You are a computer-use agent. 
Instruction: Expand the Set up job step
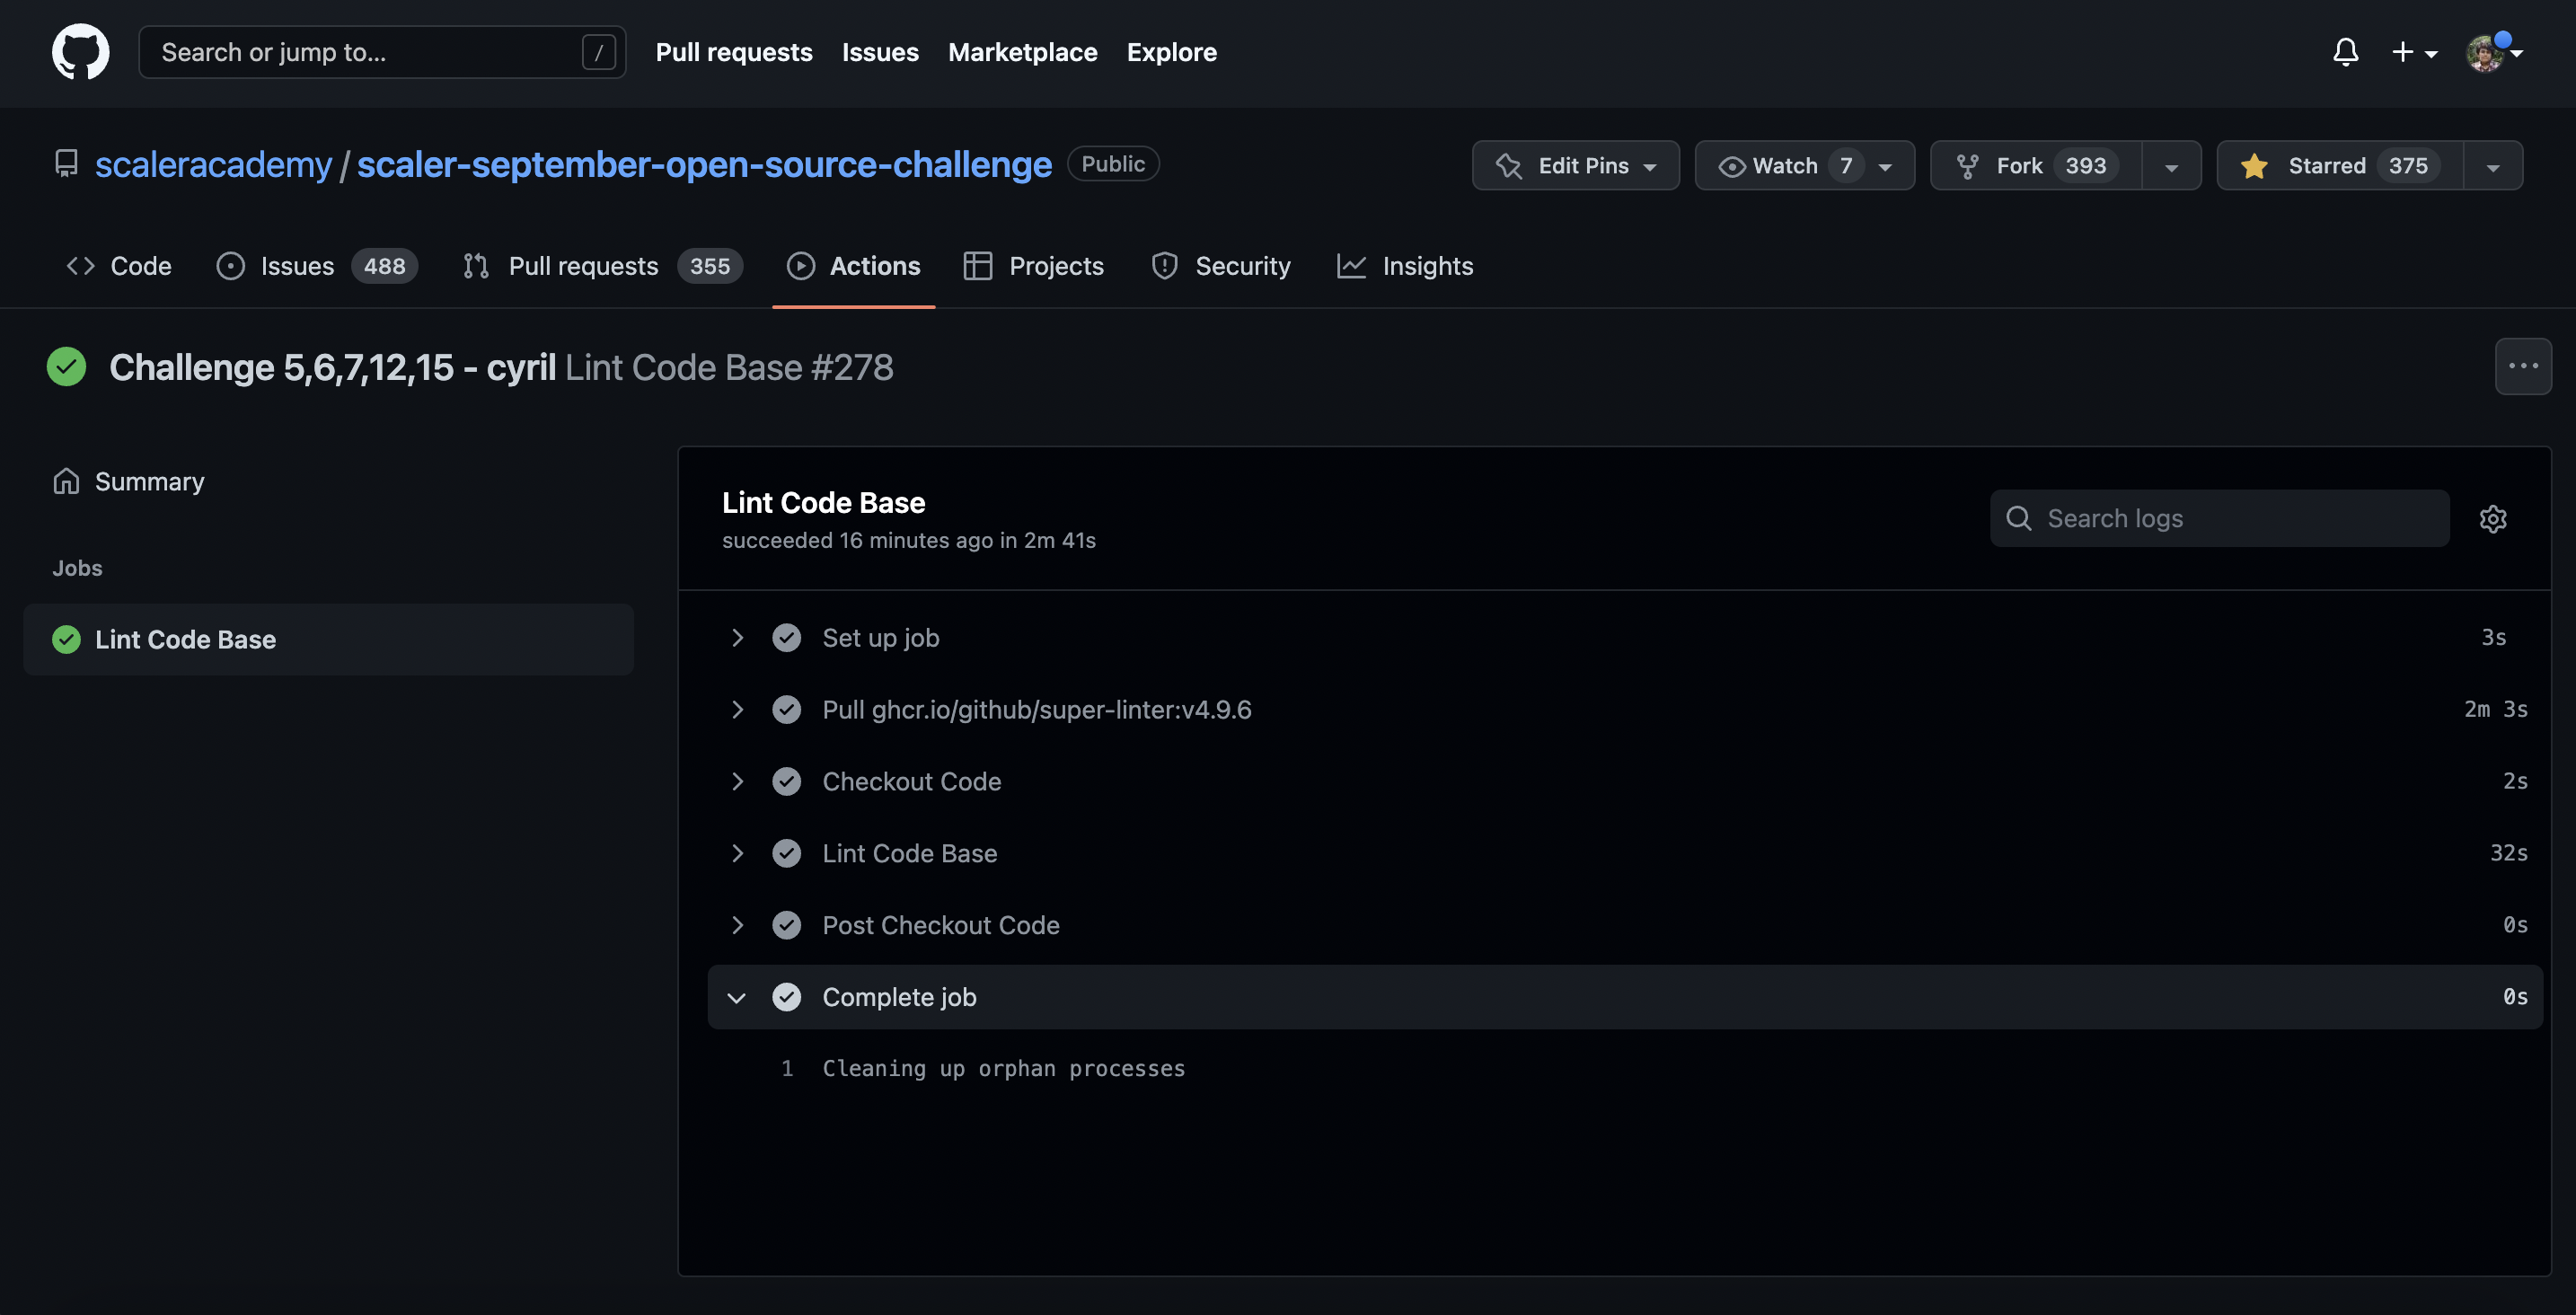click(737, 638)
